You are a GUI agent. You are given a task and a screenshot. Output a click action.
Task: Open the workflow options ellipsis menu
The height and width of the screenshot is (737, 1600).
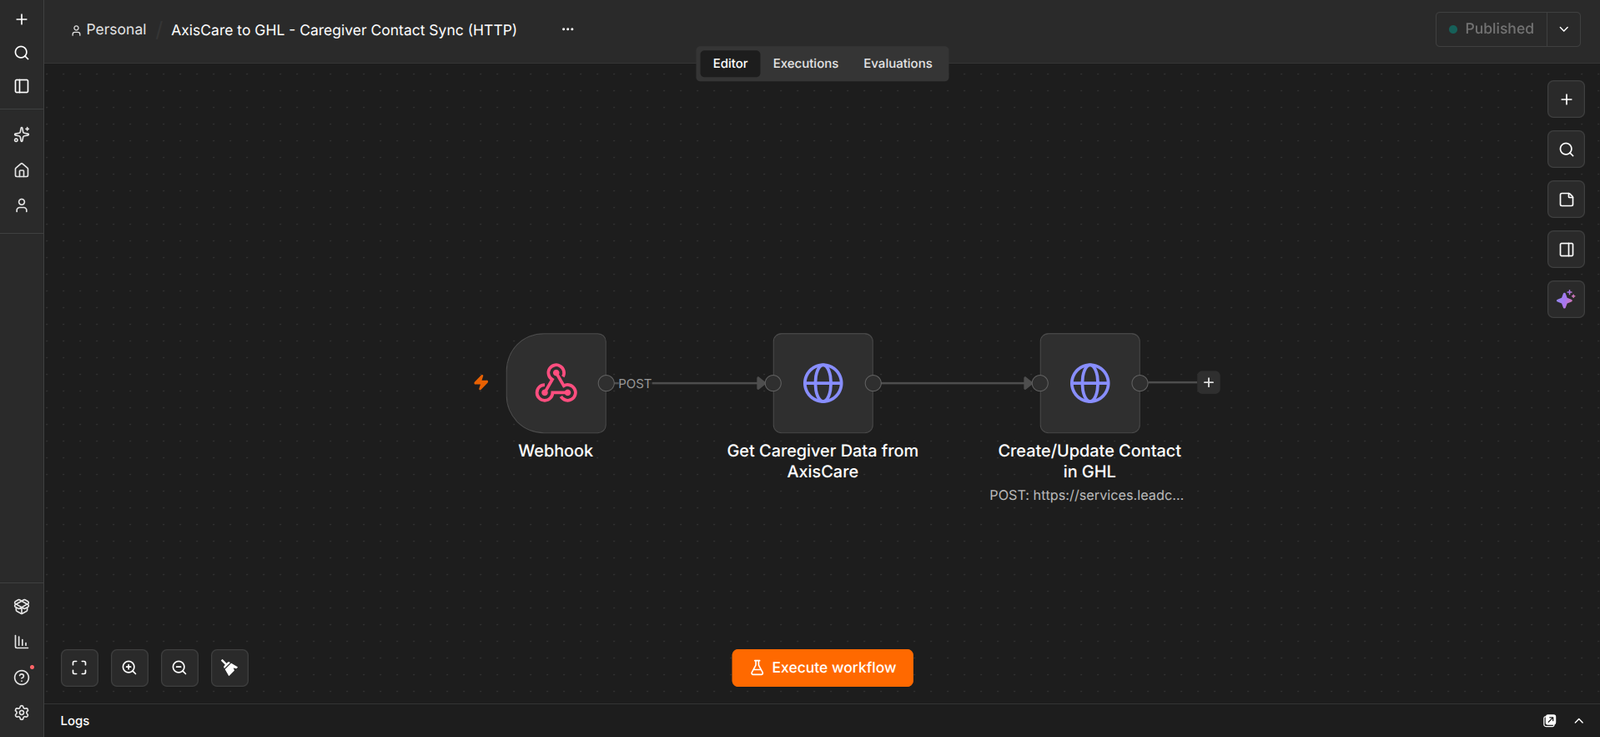[568, 29]
